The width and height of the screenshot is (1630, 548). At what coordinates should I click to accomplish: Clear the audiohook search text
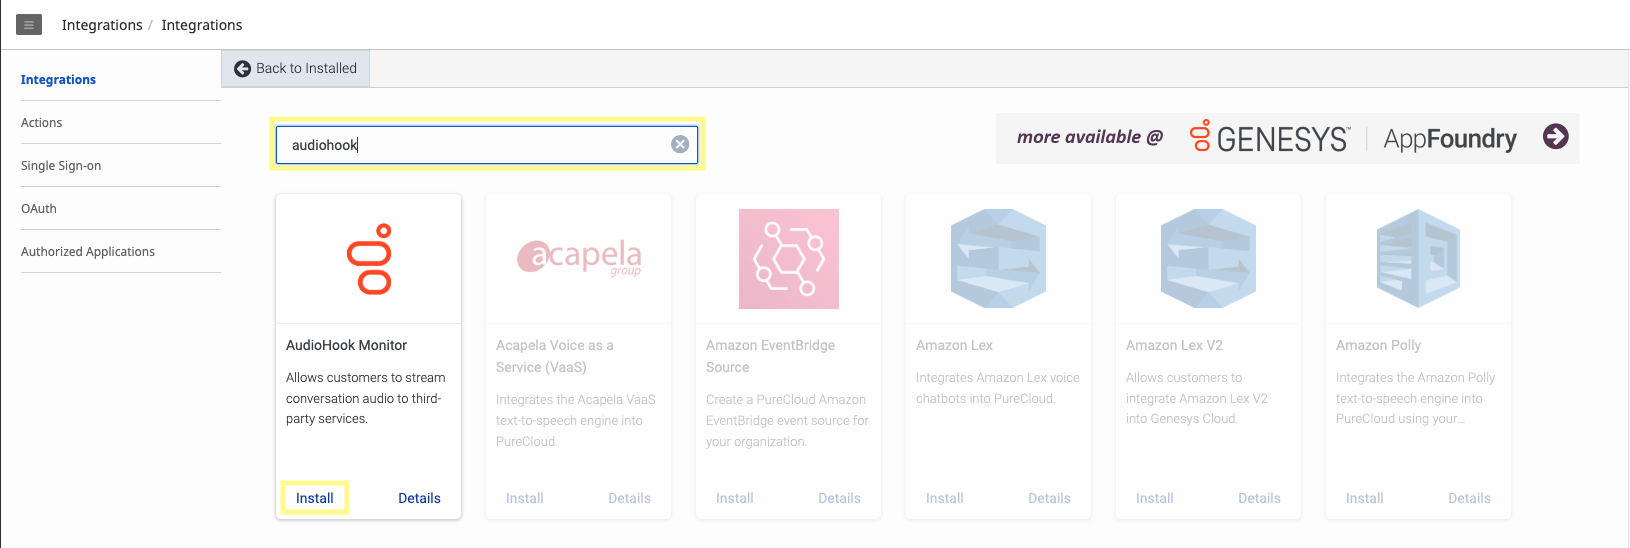680,145
